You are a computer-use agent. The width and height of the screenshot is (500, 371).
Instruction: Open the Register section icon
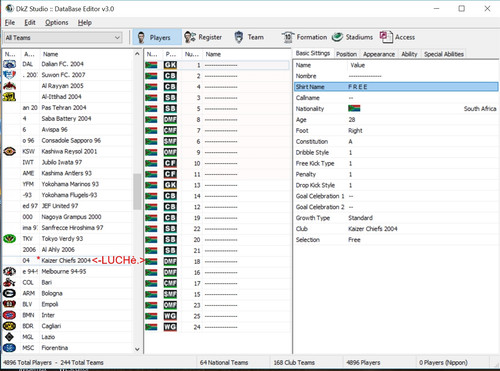(x=190, y=37)
